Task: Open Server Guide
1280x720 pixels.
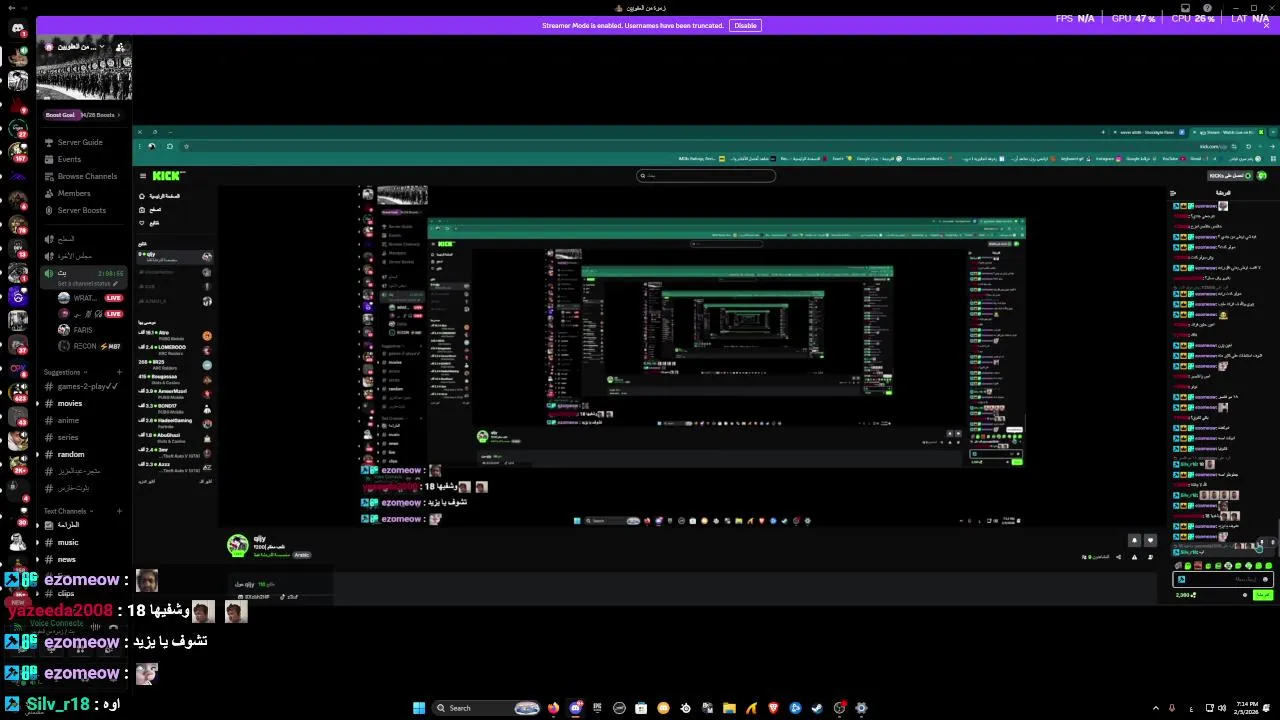Action: pyautogui.click(x=80, y=142)
